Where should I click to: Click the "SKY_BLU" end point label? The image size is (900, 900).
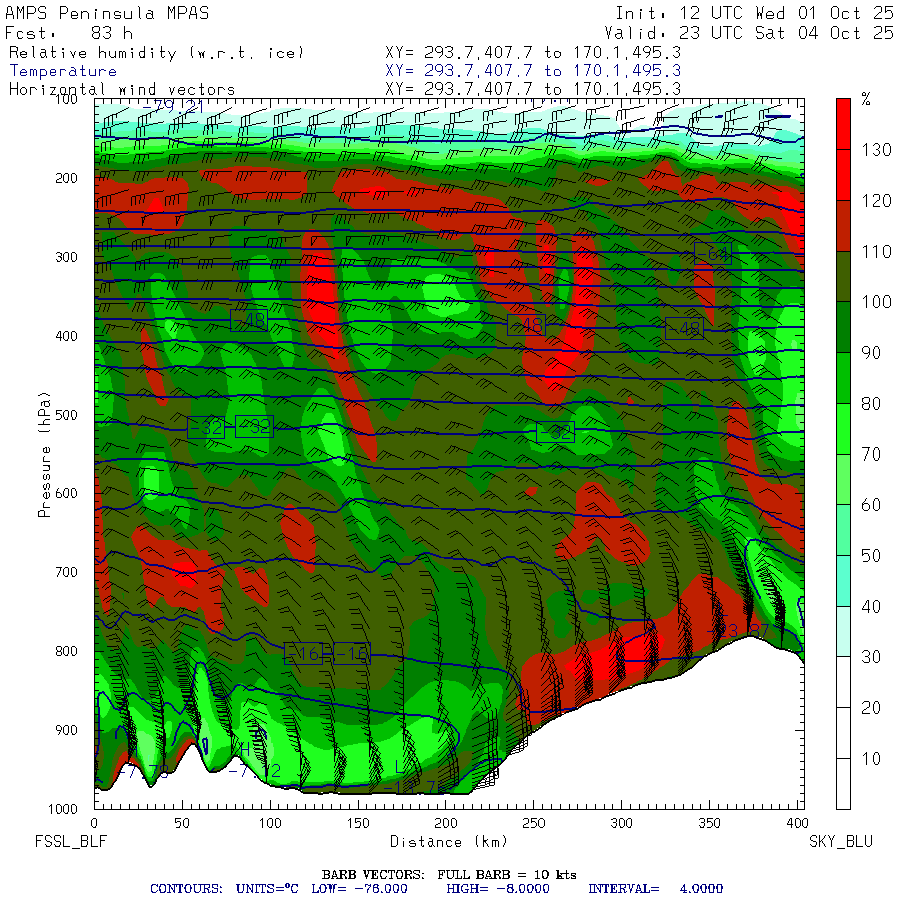(x=841, y=841)
